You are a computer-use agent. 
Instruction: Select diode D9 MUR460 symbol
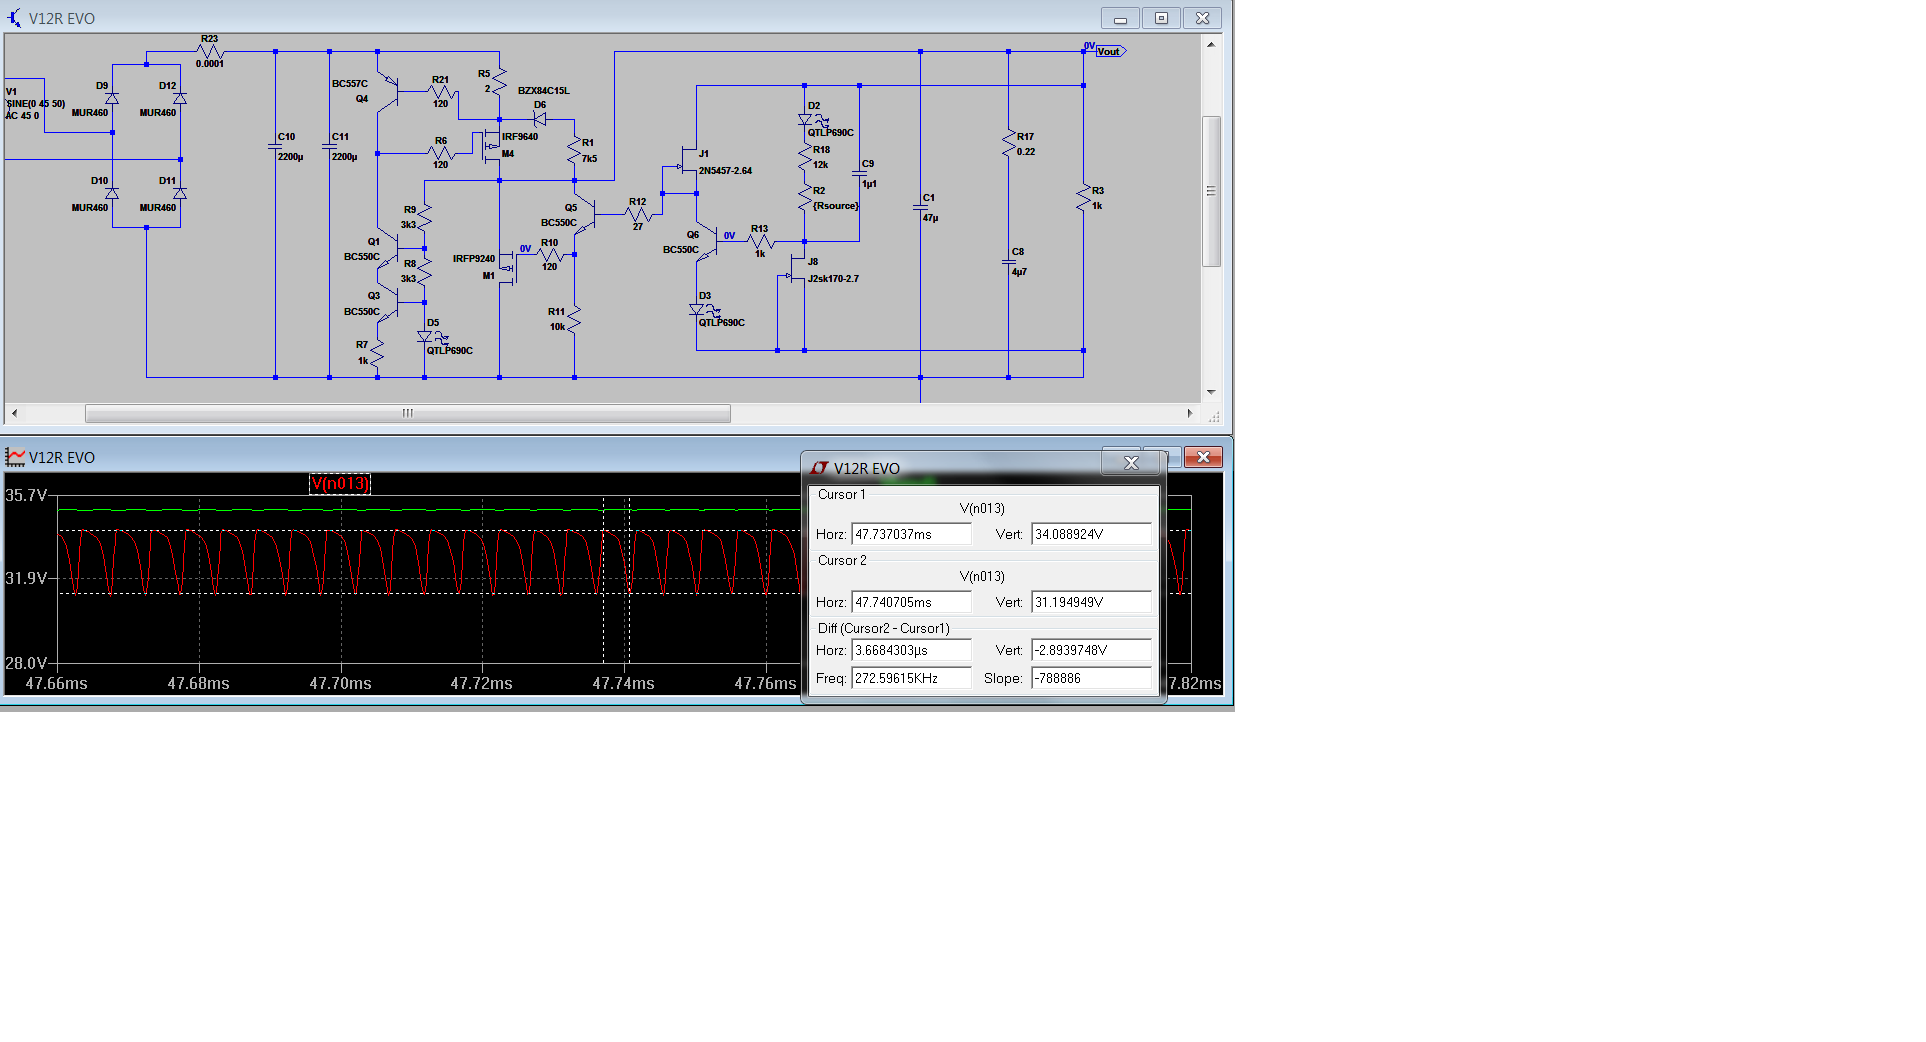click(x=112, y=98)
